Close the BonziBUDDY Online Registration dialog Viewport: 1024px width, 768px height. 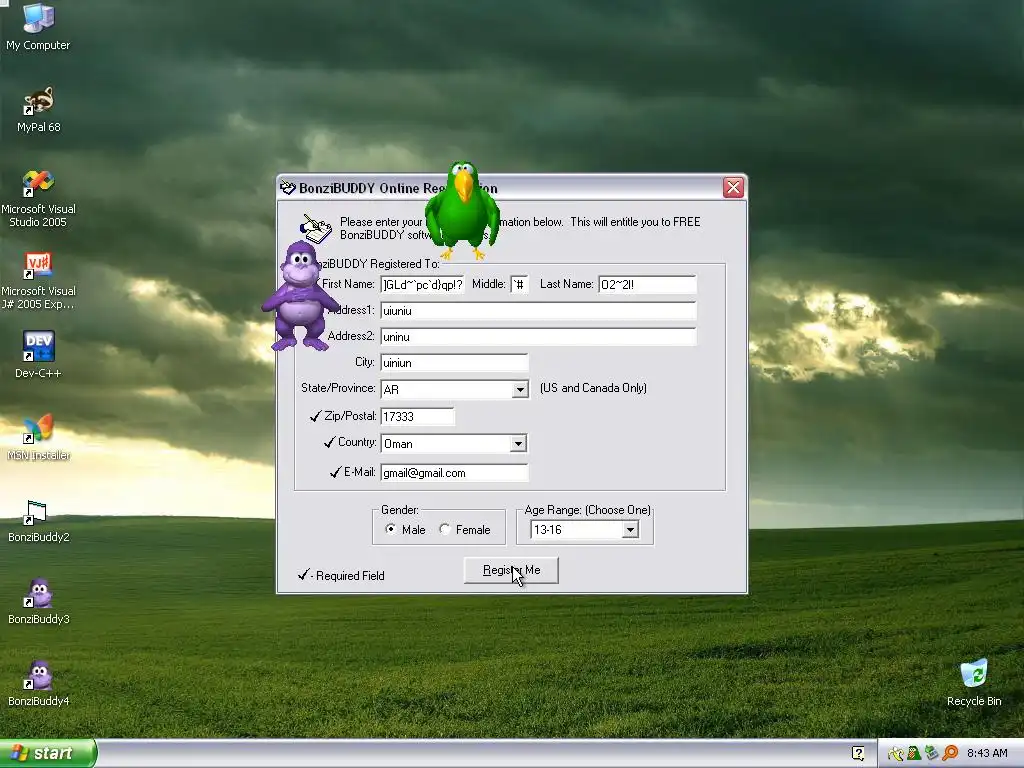(733, 187)
